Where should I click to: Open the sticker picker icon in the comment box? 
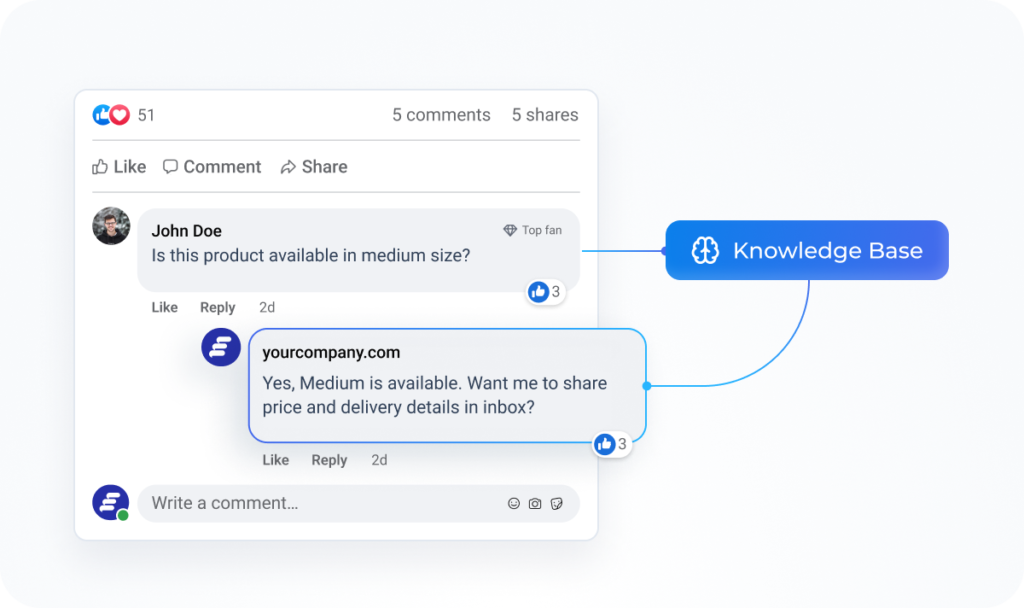point(556,504)
